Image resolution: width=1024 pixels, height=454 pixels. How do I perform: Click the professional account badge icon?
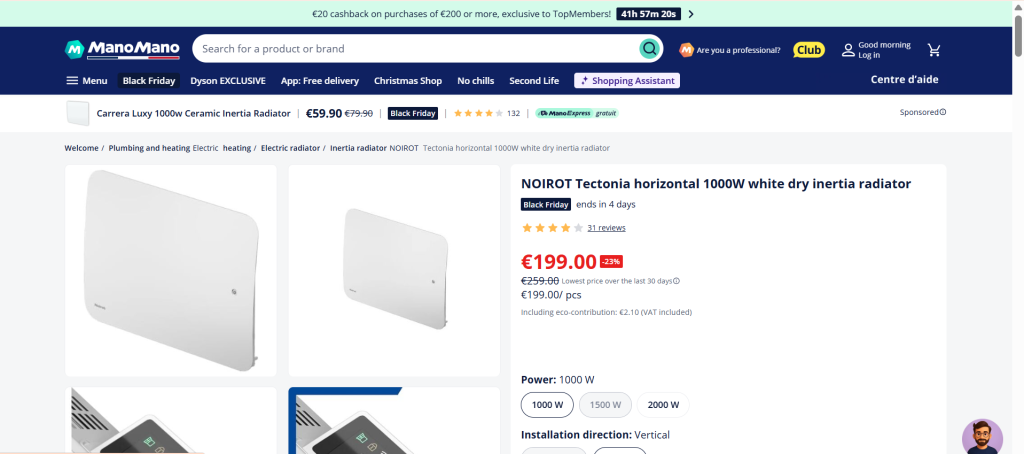[x=686, y=49]
